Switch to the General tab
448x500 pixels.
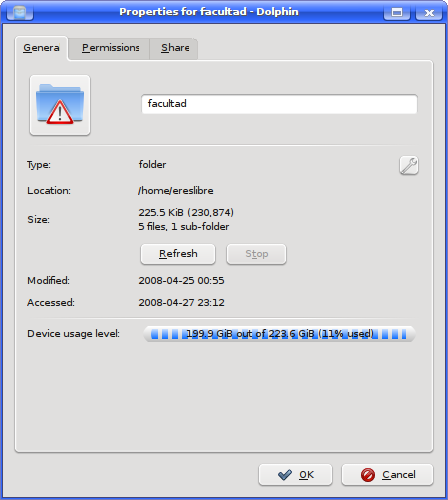click(x=41, y=48)
